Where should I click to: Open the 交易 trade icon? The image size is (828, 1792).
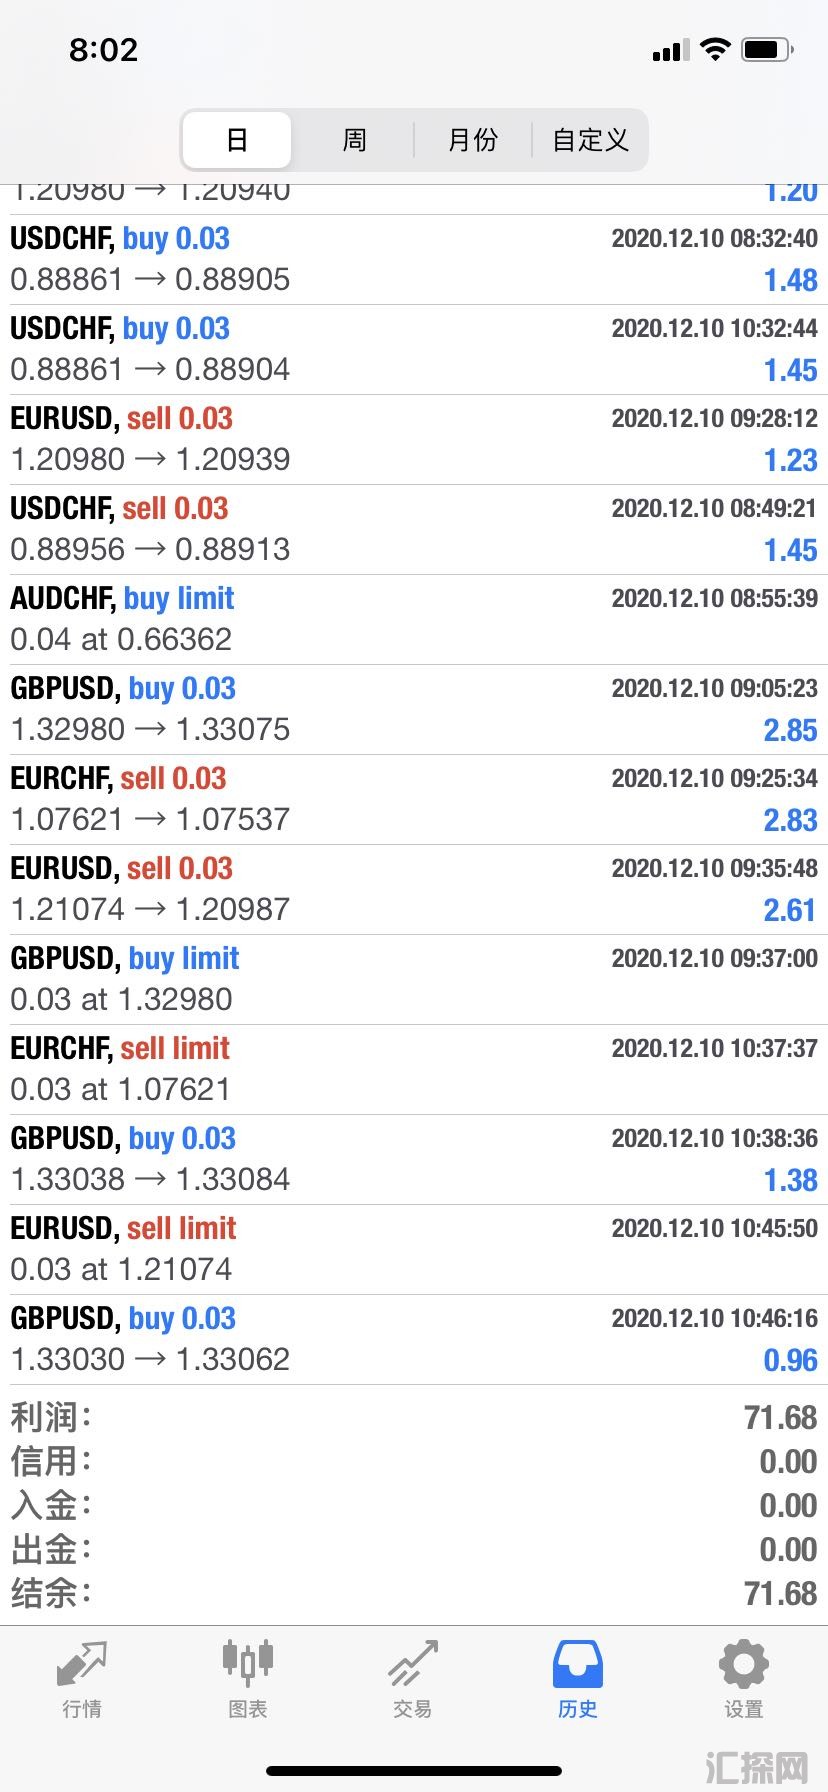[x=413, y=1664]
